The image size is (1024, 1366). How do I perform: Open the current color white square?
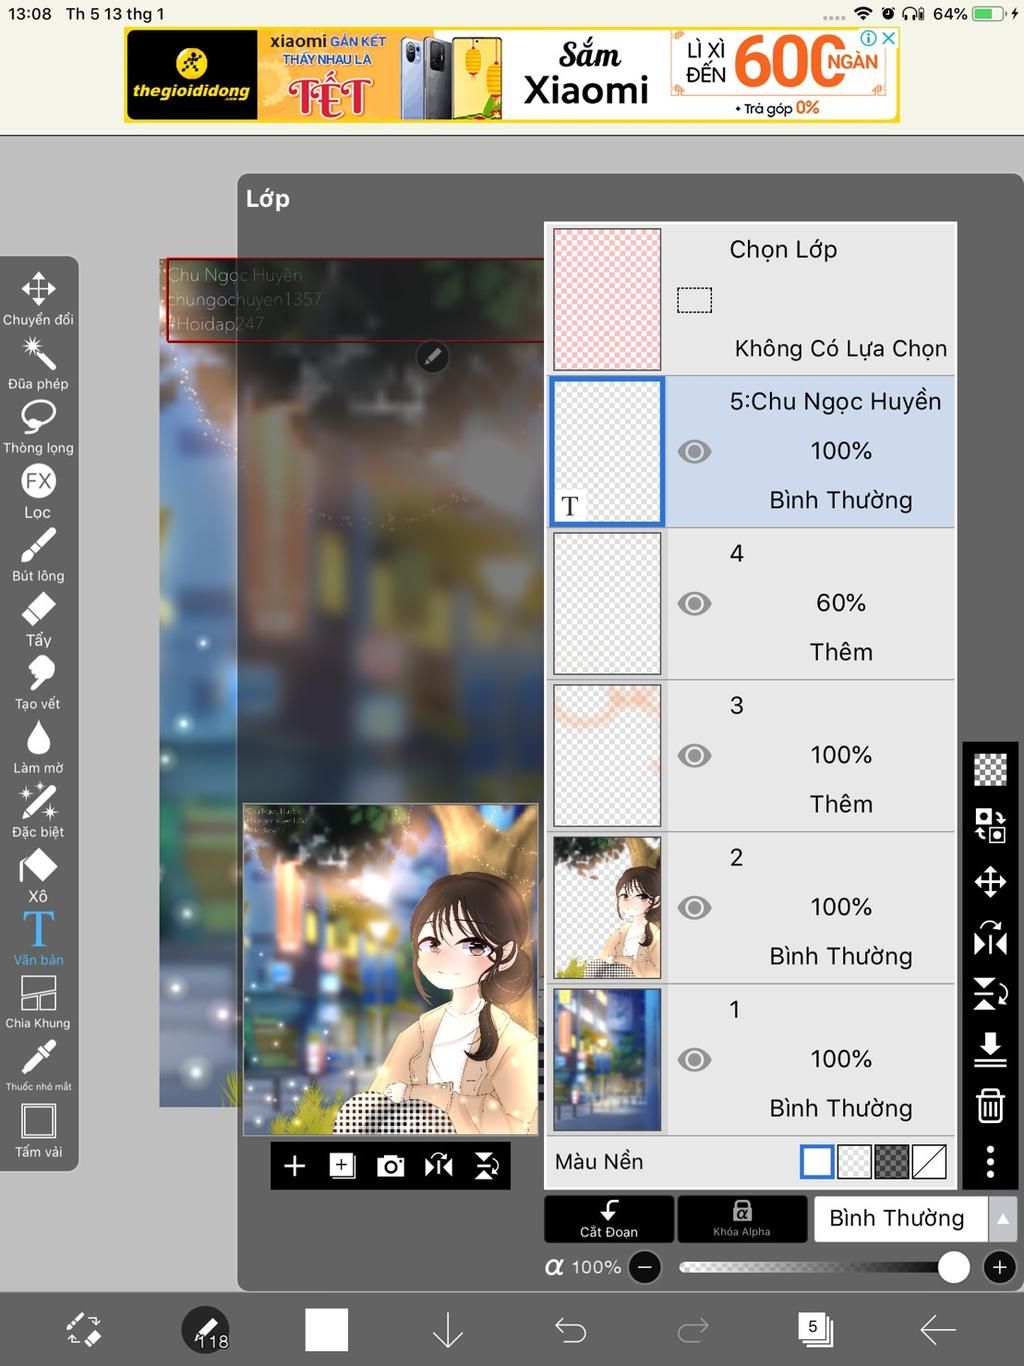coord(327,1330)
